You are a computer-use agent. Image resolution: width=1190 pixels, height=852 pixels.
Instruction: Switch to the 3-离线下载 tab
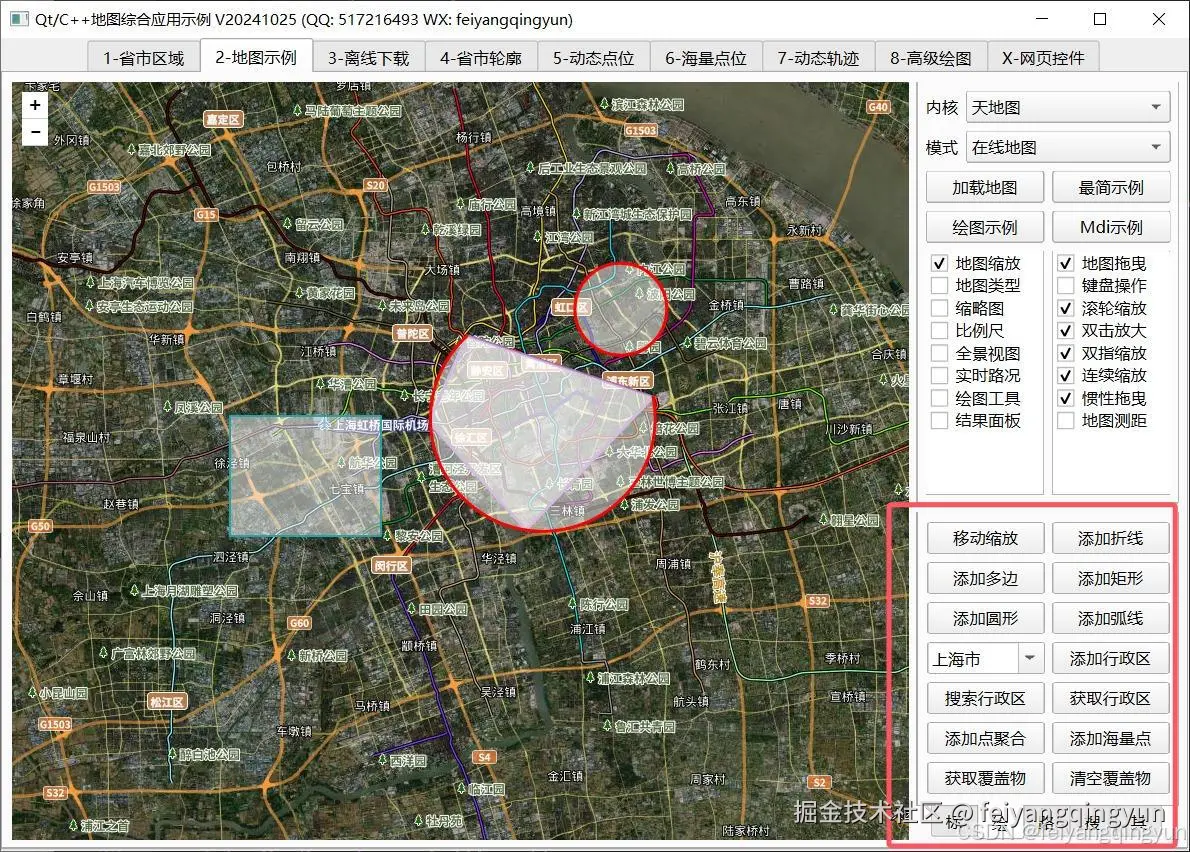[365, 57]
